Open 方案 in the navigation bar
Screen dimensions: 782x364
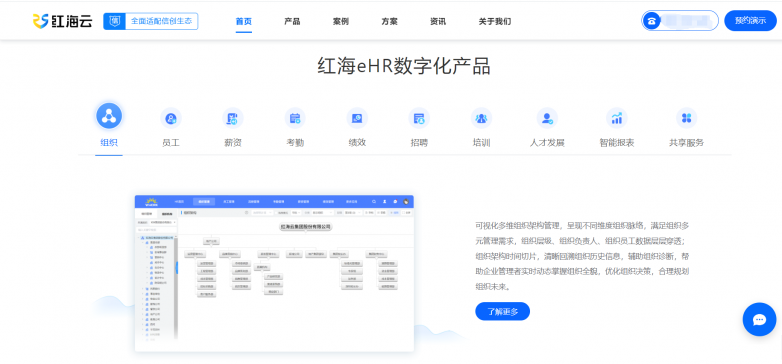coord(390,21)
